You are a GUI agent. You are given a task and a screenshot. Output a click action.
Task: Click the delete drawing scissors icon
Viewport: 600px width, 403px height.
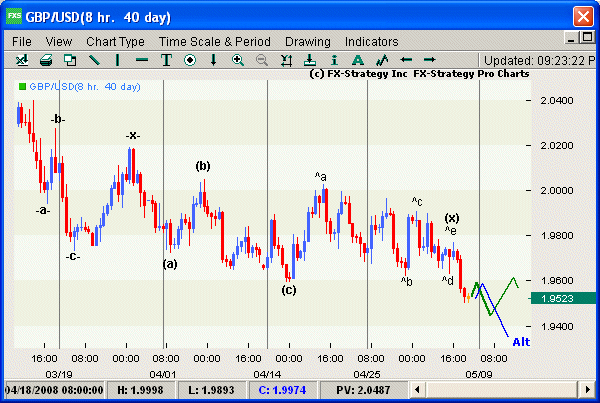286,60
